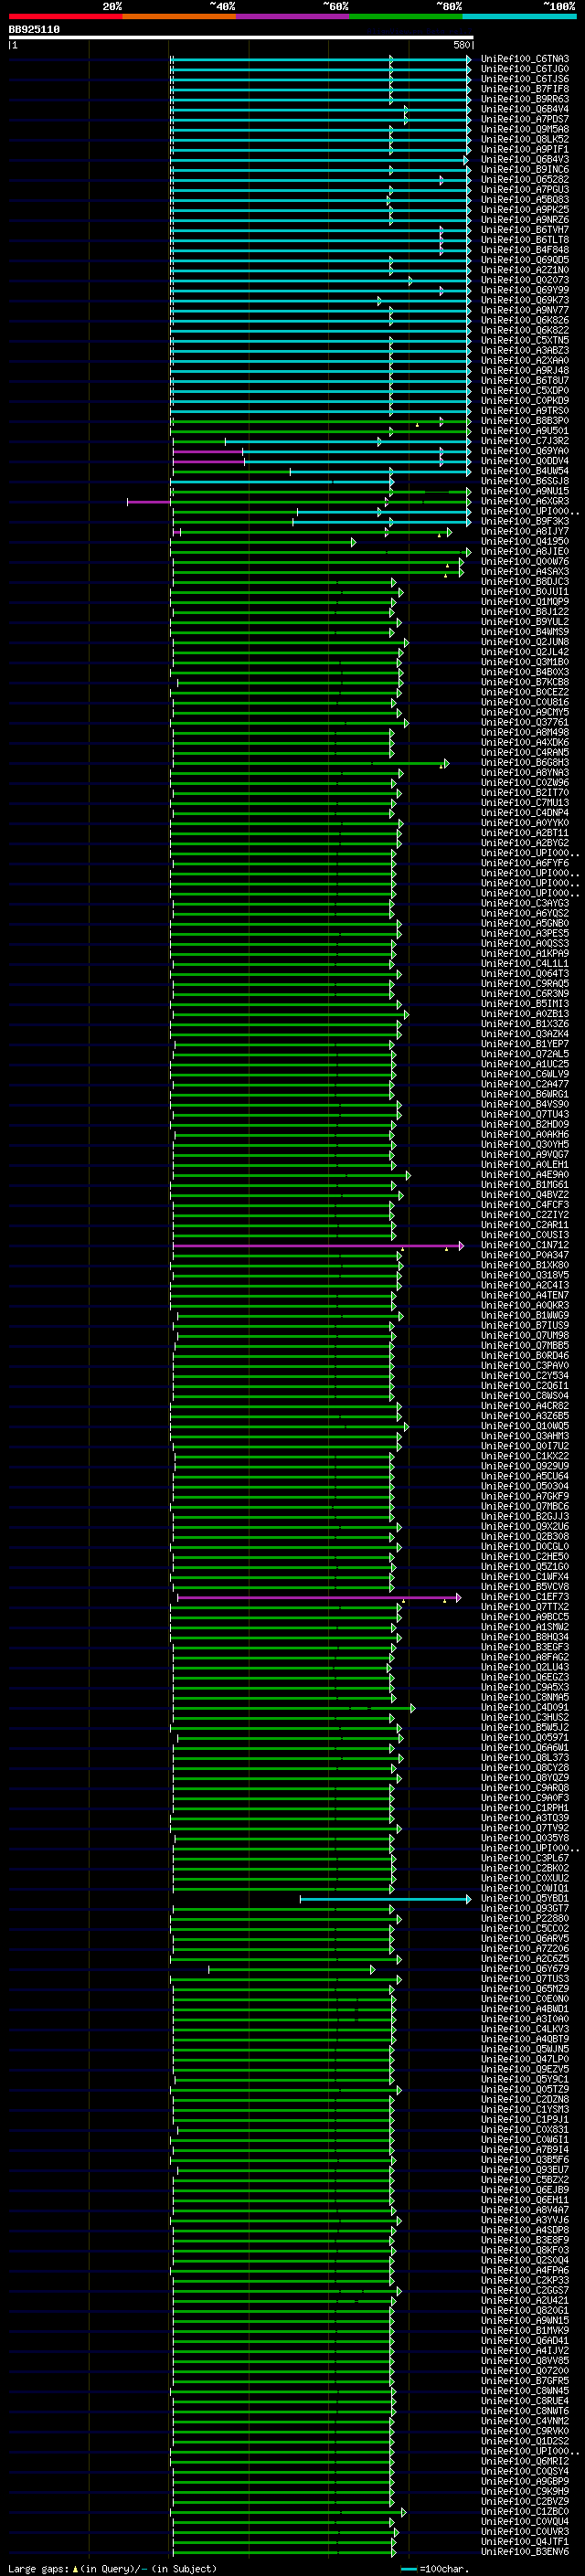The height and width of the screenshot is (2576, 585).
Task: Click the orange ~40% identity color bar
Action: [x=179, y=16]
